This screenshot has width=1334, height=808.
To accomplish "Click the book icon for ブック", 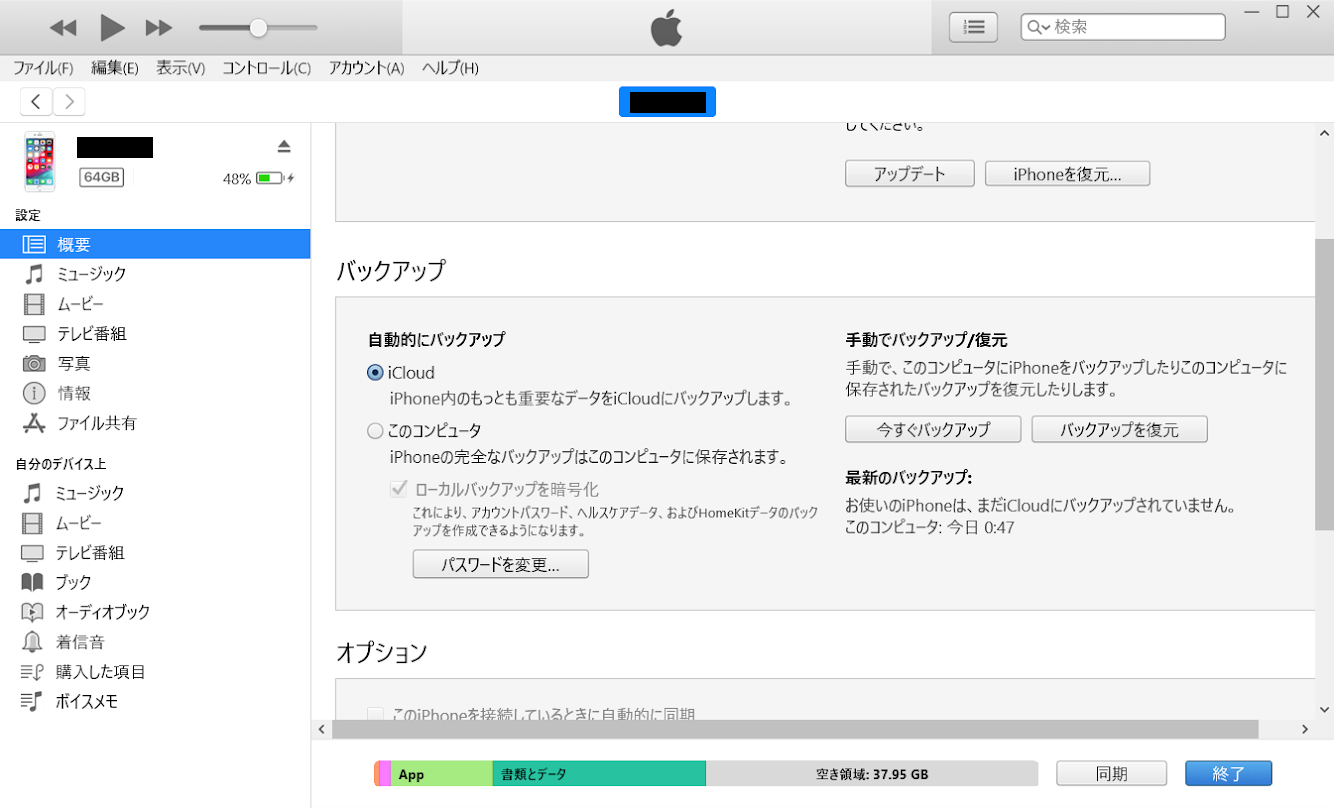I will coord(33,582).
